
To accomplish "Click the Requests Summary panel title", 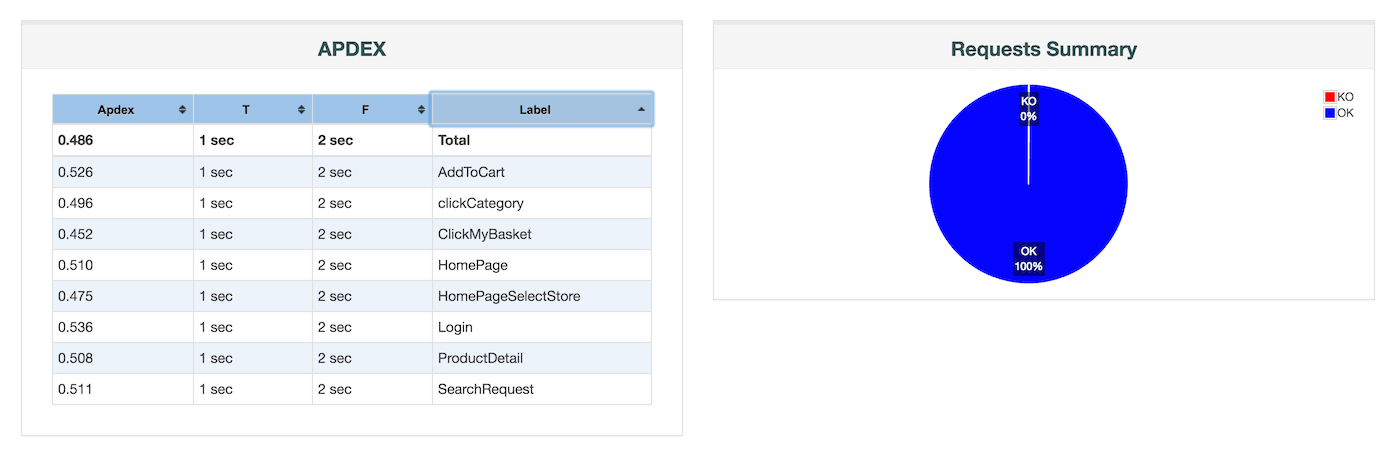I will [1043, 49].
